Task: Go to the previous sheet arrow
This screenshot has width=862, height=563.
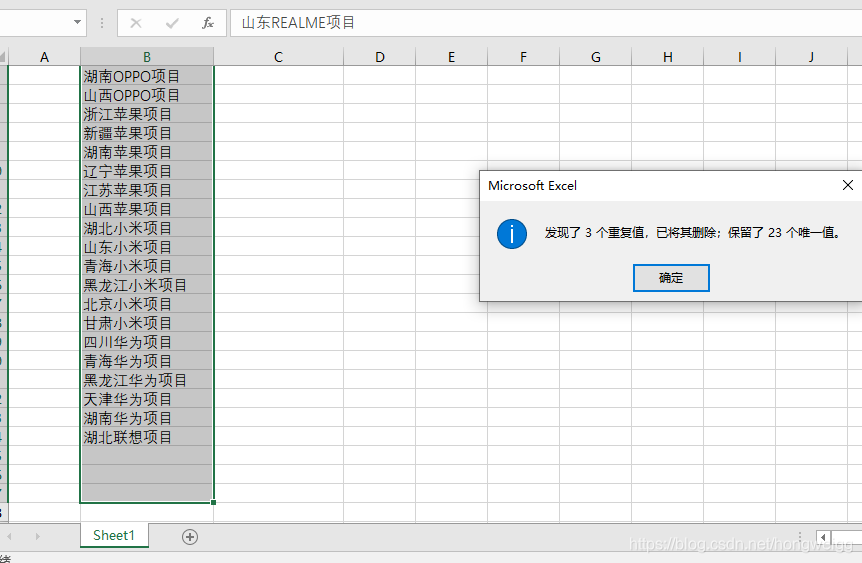Action: pyautogui.click(x=9, y=536)
